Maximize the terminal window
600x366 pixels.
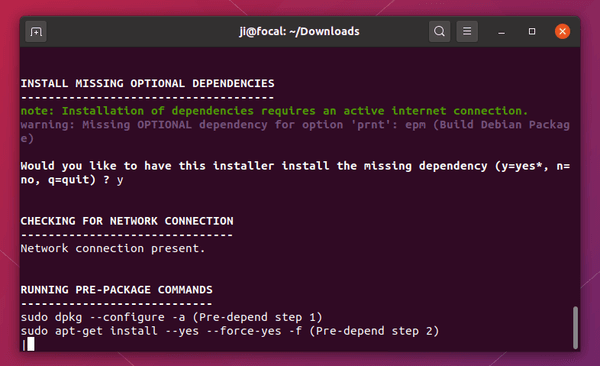pos(532,31)
